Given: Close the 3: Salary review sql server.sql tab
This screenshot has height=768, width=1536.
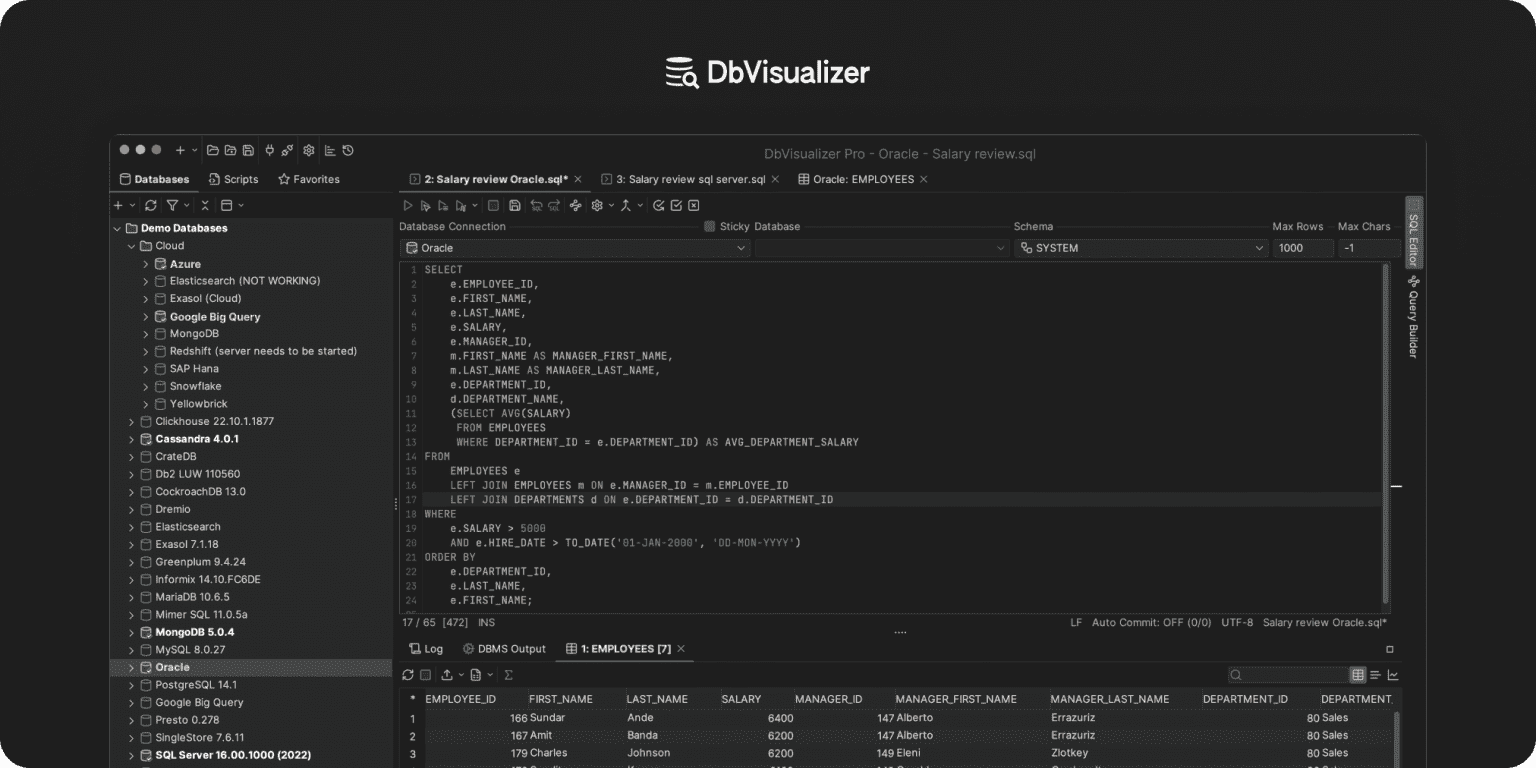Looking at the screenshot, I should (x=776, y=179).
